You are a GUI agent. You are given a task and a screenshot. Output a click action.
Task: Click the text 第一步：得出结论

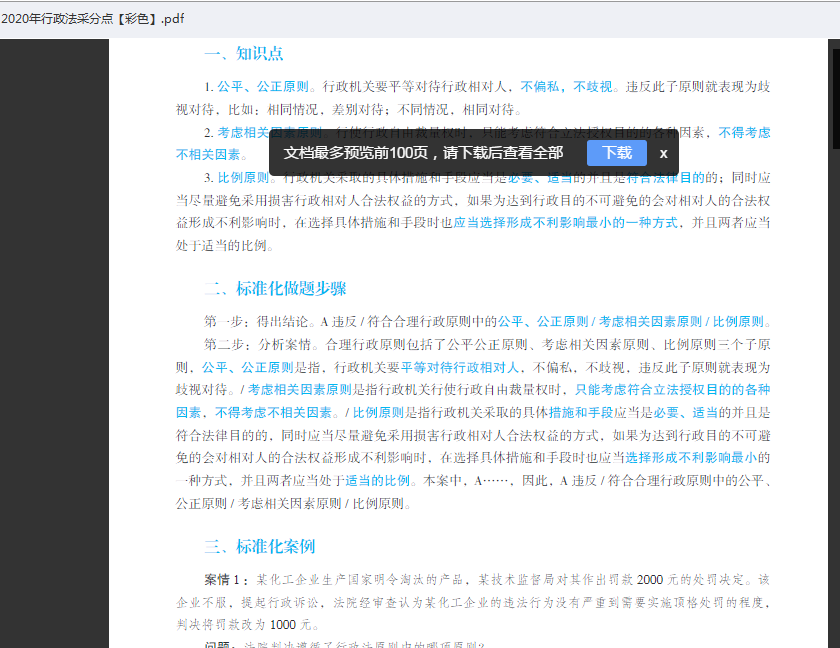tap(256, 322)
